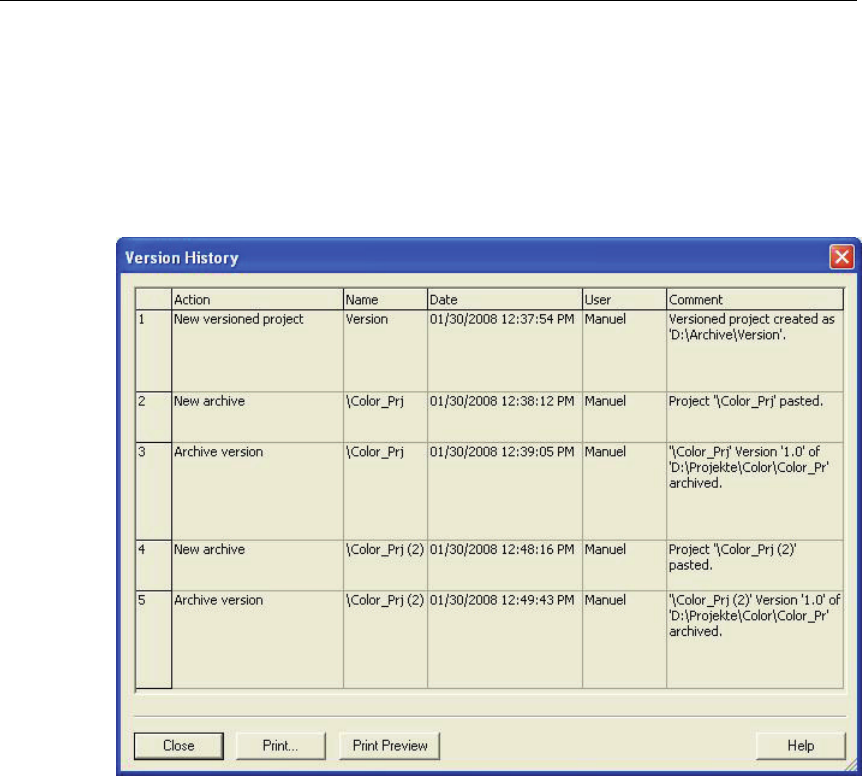Click the dialog resize grip corner
This screenshot has width=862, height=776.
tap(852, 765)
